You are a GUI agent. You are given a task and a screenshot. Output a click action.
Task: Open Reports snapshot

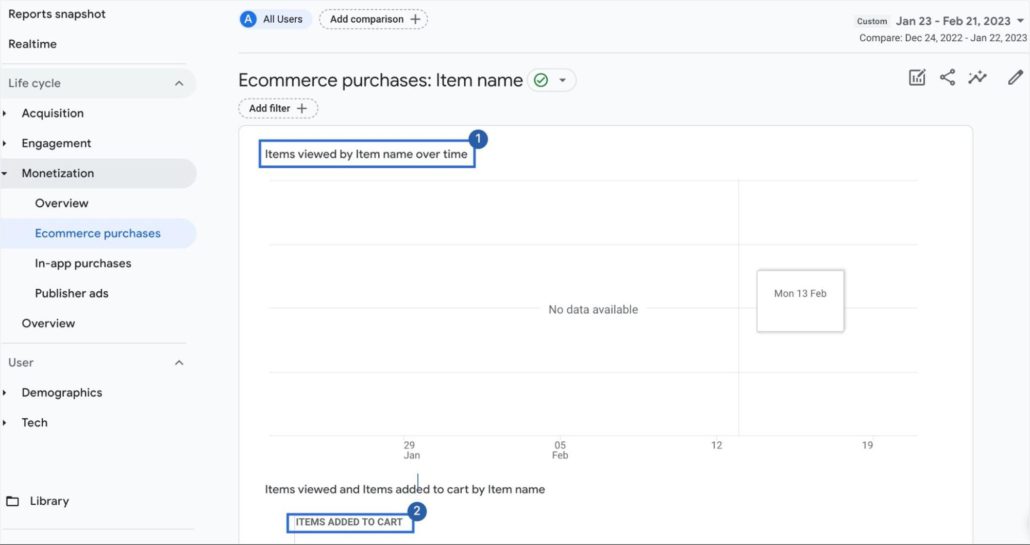point(56,14)
